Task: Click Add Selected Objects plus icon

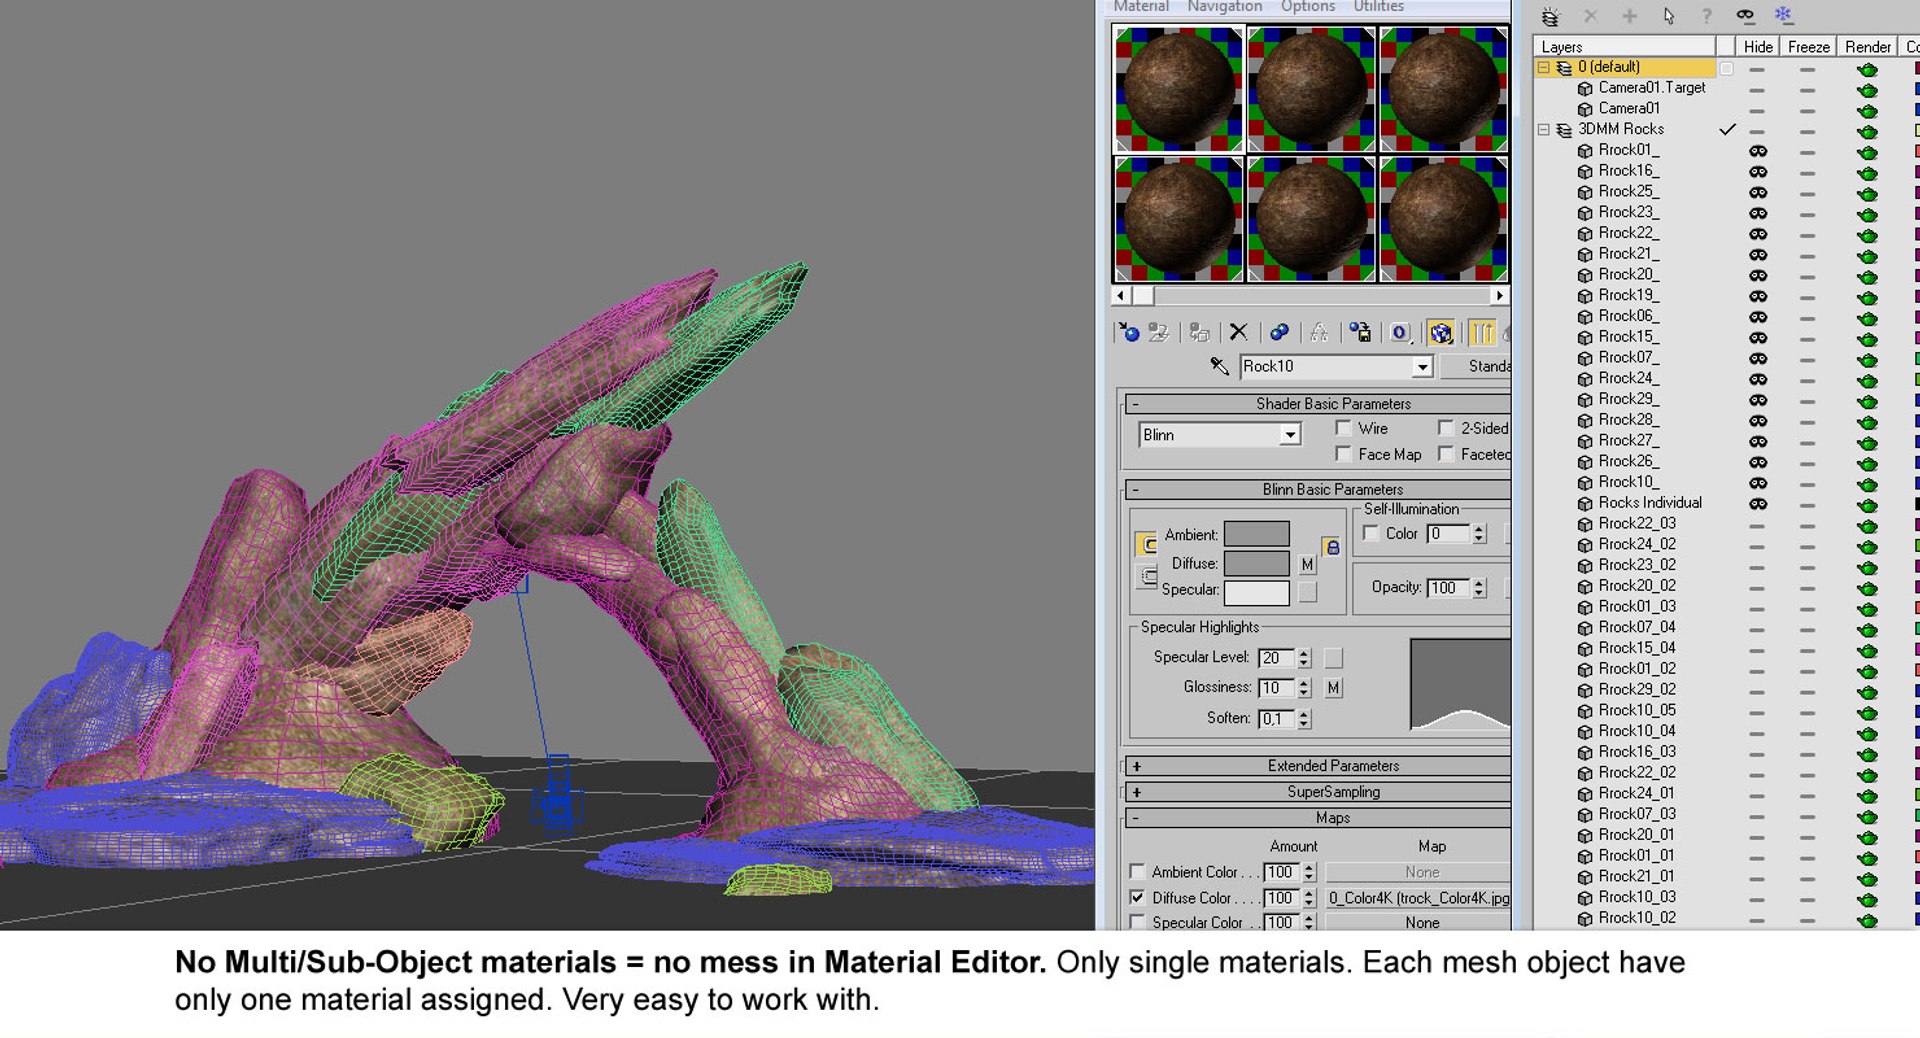Action: (1629, 16)
